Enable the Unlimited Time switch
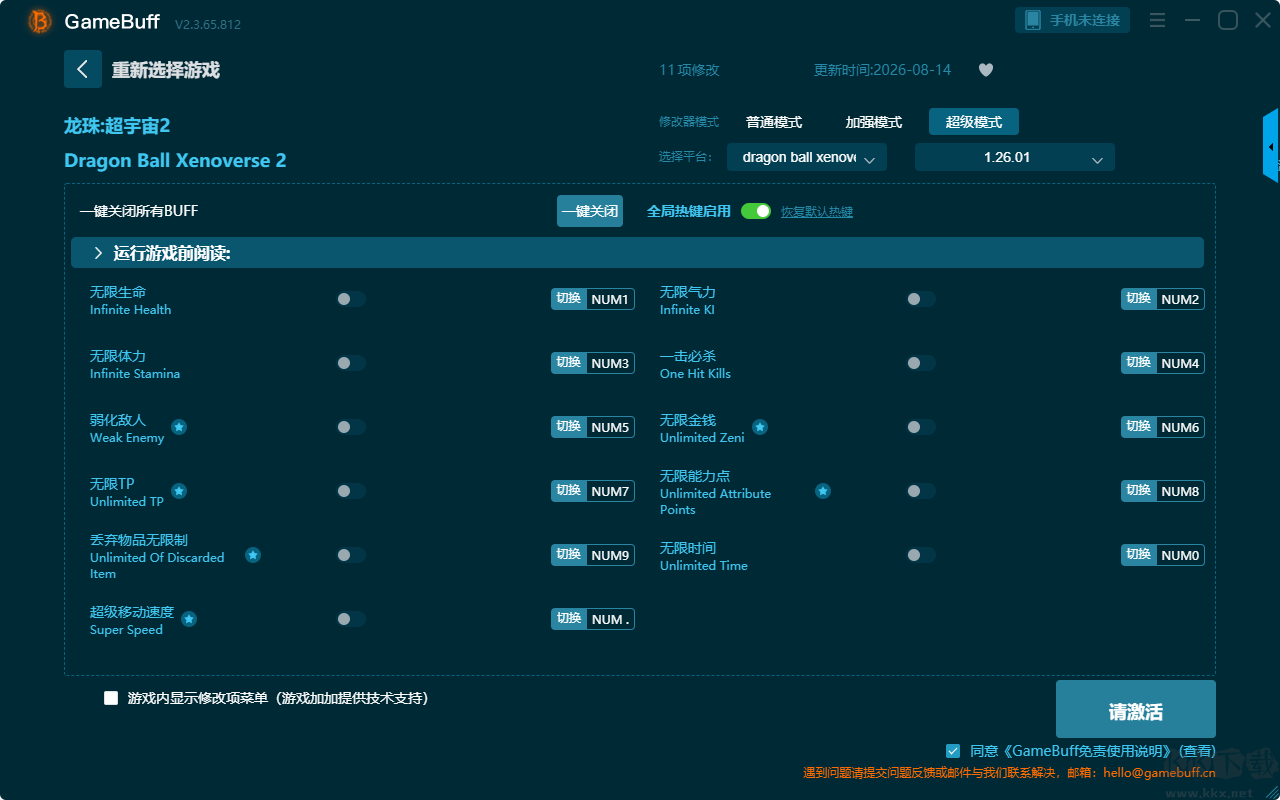 pyautogui.click(x=921, y=555)
